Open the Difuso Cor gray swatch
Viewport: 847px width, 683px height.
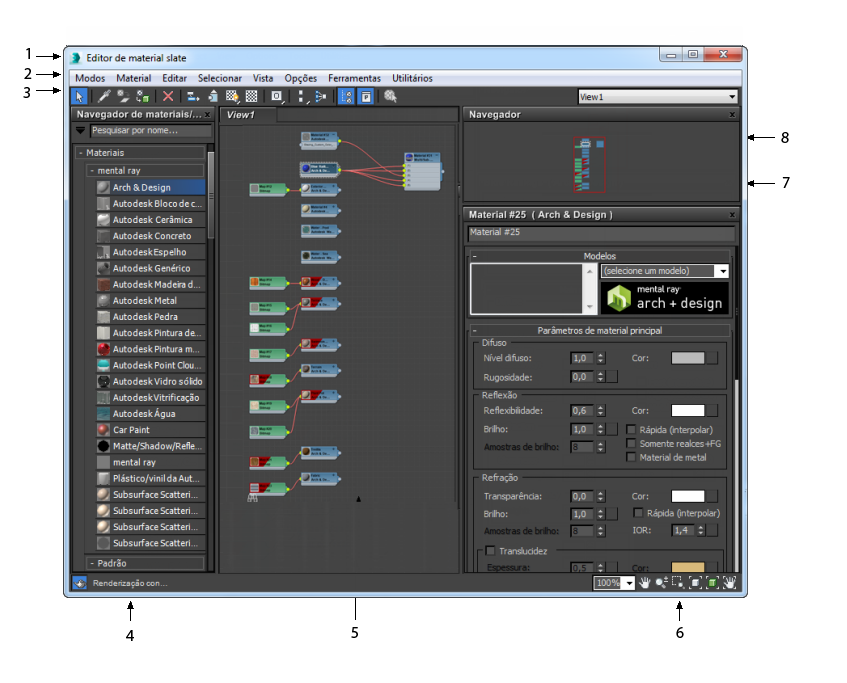tap(688, 358)
